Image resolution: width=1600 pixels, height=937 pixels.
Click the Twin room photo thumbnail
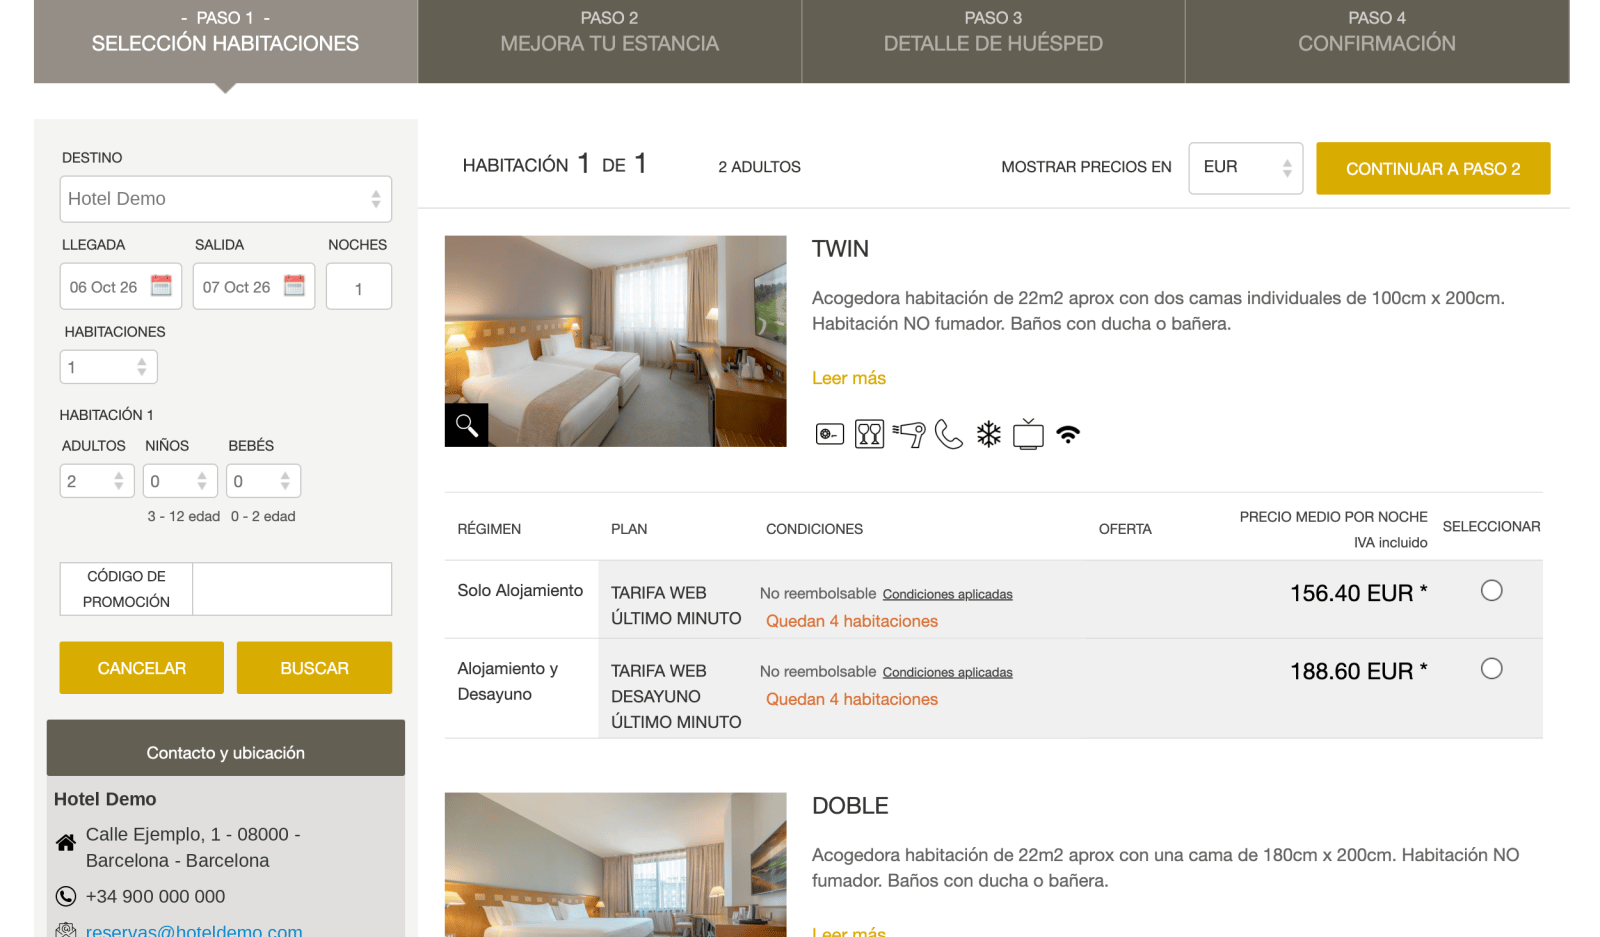[616, 341]
